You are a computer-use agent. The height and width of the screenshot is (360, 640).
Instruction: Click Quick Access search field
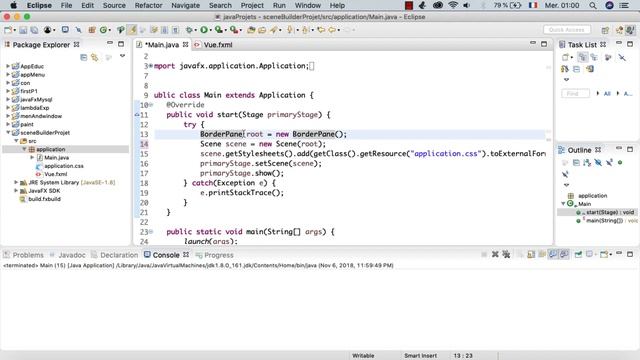pyautogui.click(x=567, y=30)
